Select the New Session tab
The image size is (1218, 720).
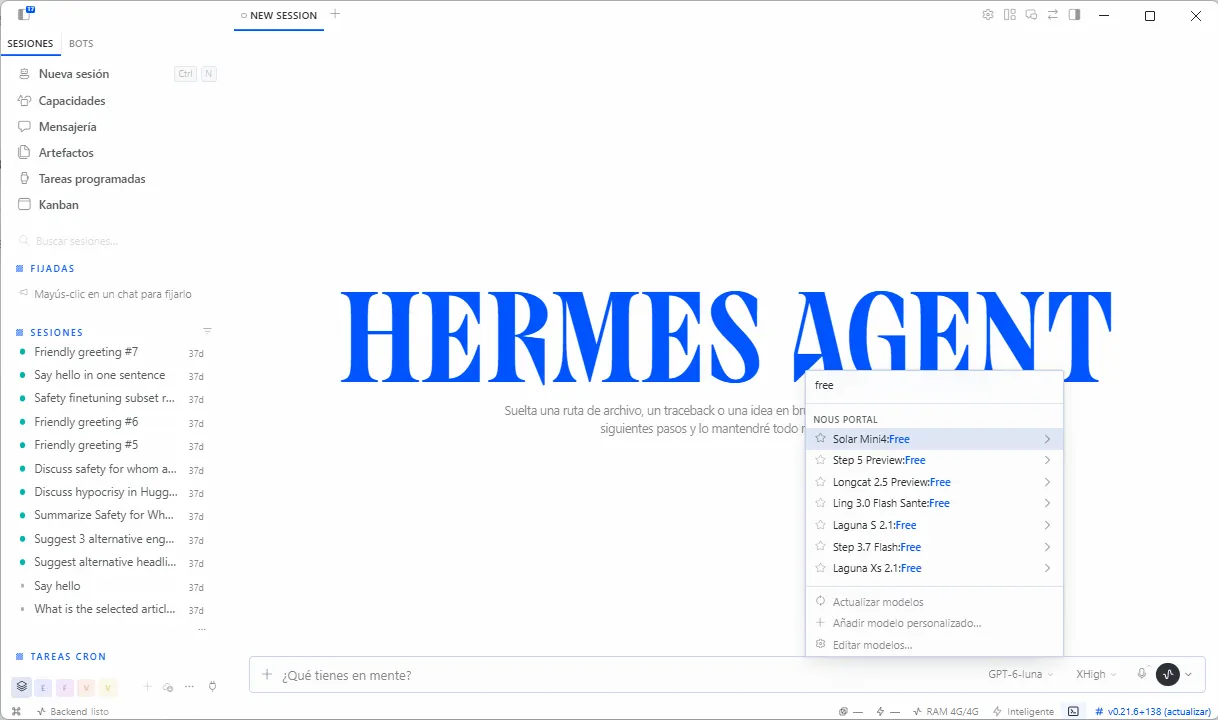[x=279, y=16]
